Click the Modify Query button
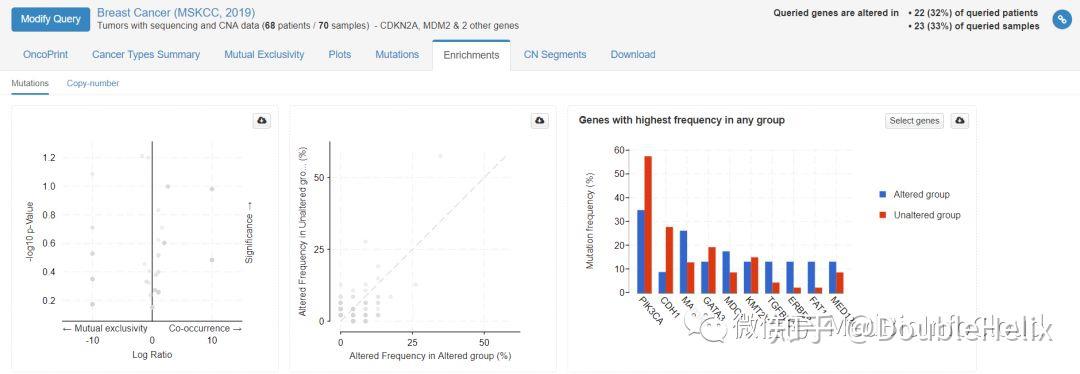 (50, 19)
